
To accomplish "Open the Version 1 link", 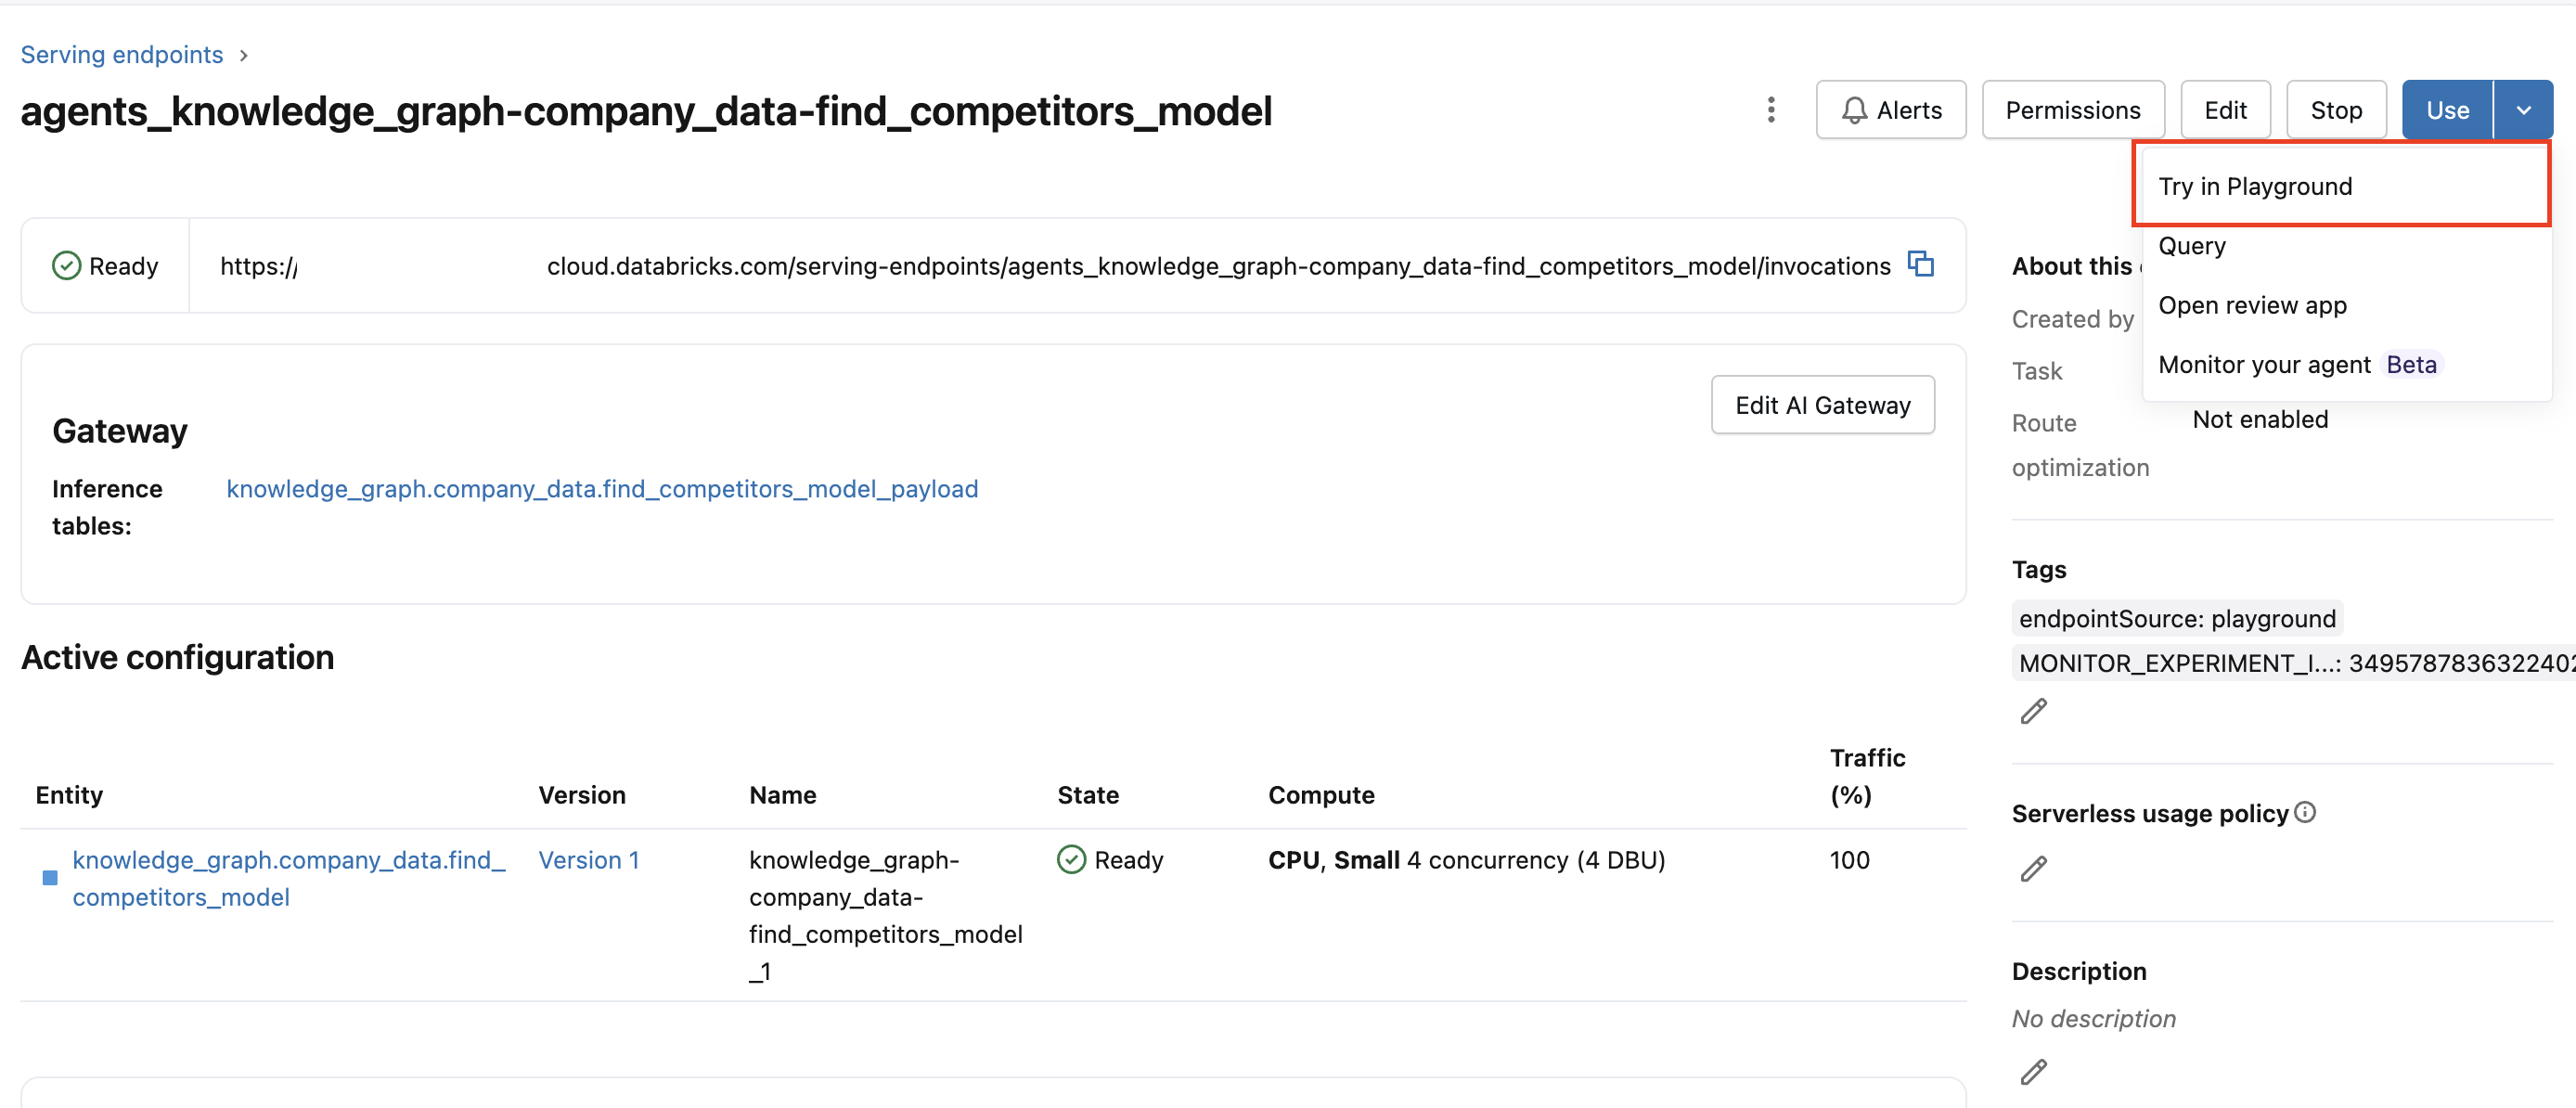I will (x=588, y=860).
